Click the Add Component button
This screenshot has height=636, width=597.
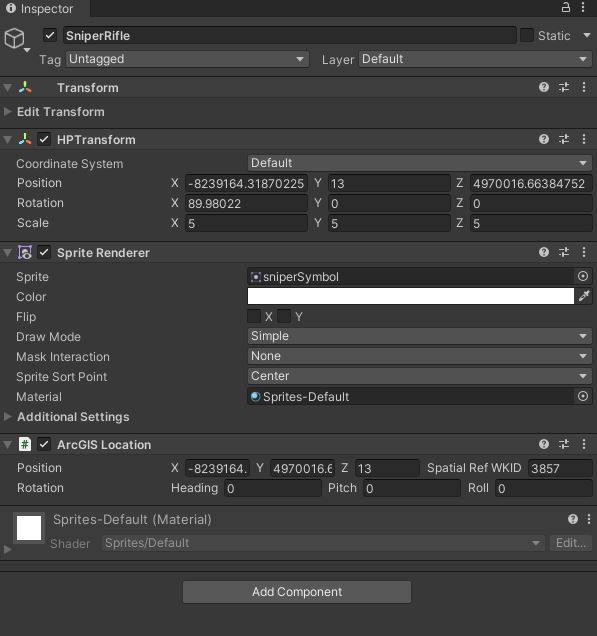point(297,592)
